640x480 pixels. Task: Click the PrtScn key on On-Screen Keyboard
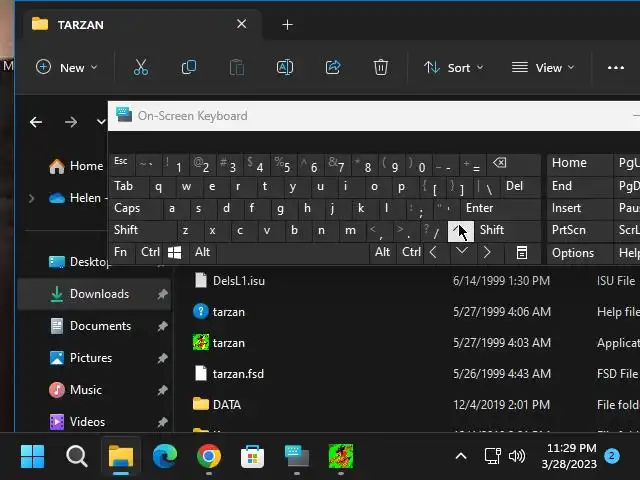point(580,231)
